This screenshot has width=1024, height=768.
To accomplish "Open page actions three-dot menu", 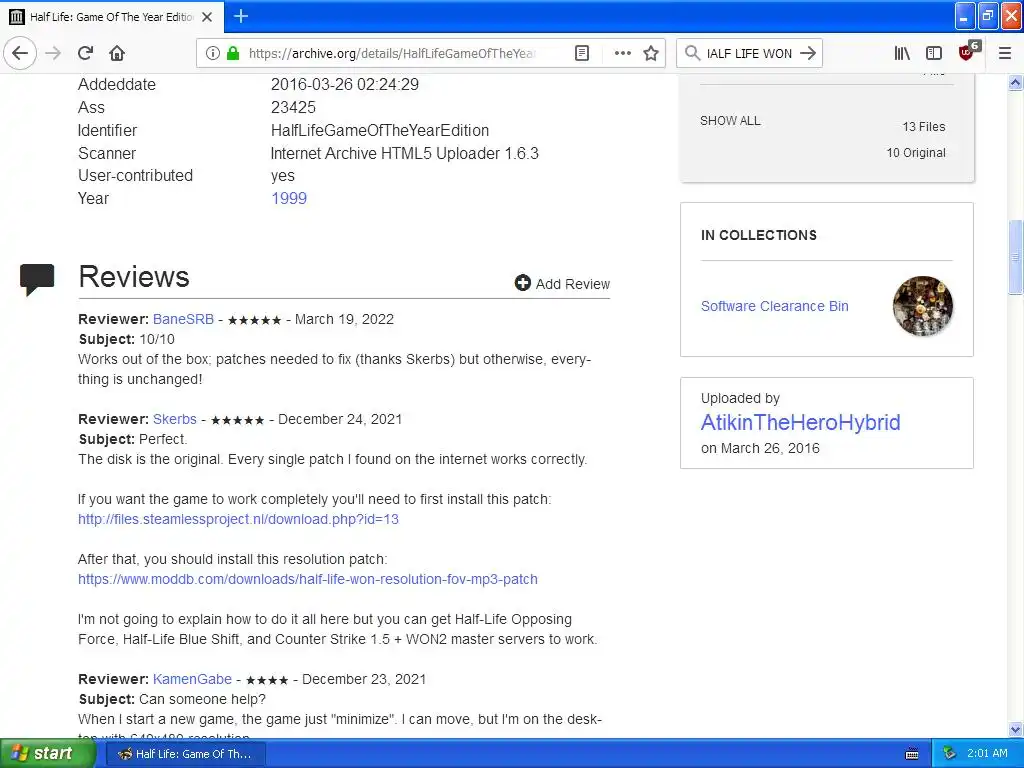I will [623, 54].
